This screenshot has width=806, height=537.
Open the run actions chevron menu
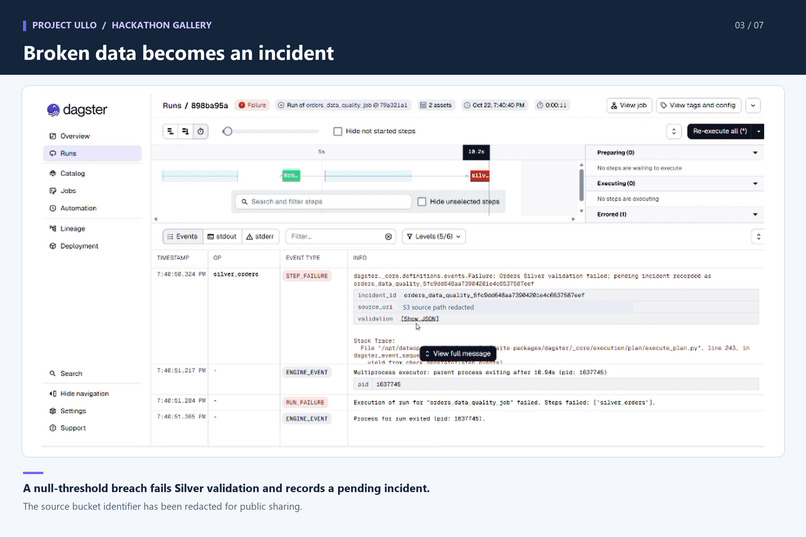coord(753,105)
